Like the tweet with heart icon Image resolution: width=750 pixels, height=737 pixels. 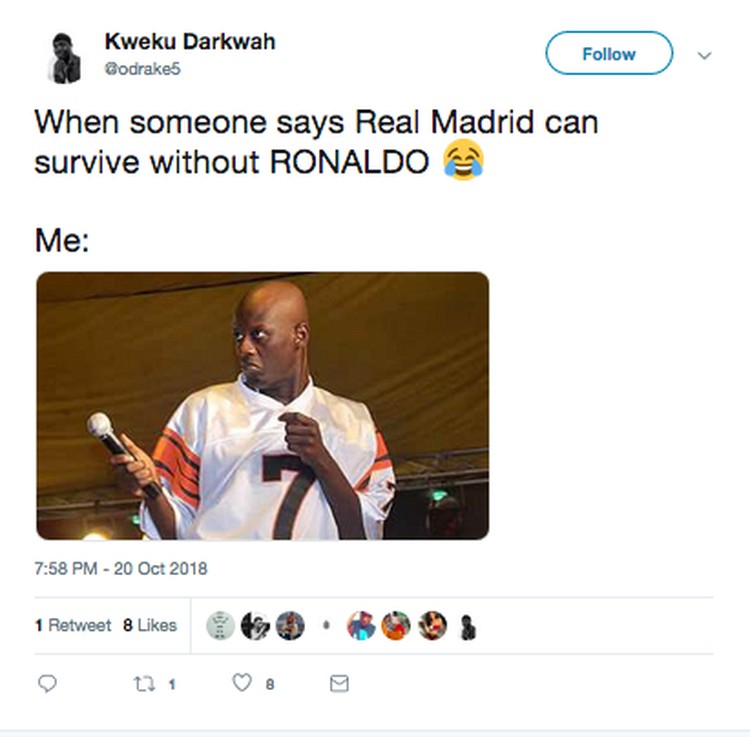point(242,682)
